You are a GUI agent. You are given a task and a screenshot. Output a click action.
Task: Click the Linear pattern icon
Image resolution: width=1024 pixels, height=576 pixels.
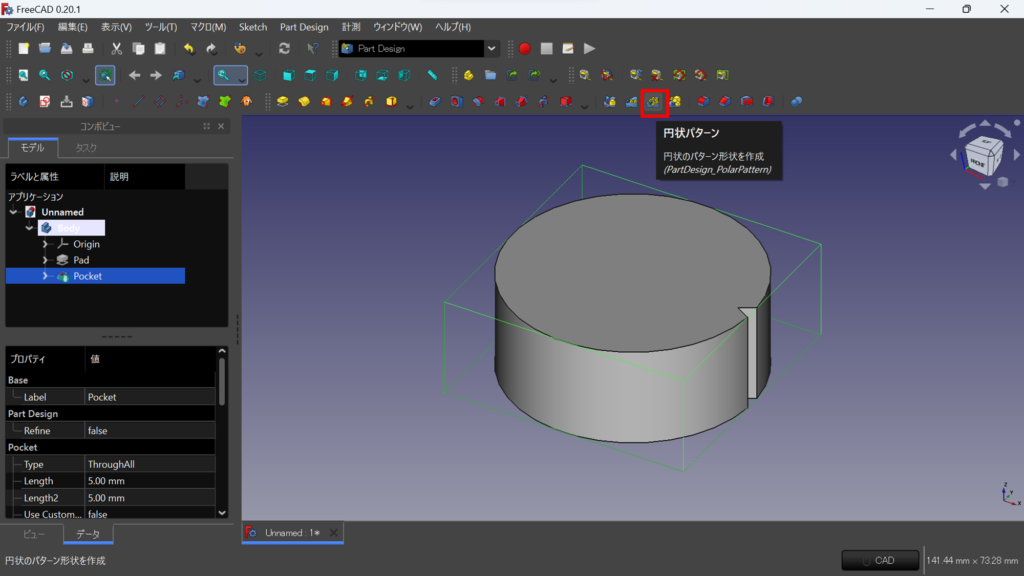[632, 101]
